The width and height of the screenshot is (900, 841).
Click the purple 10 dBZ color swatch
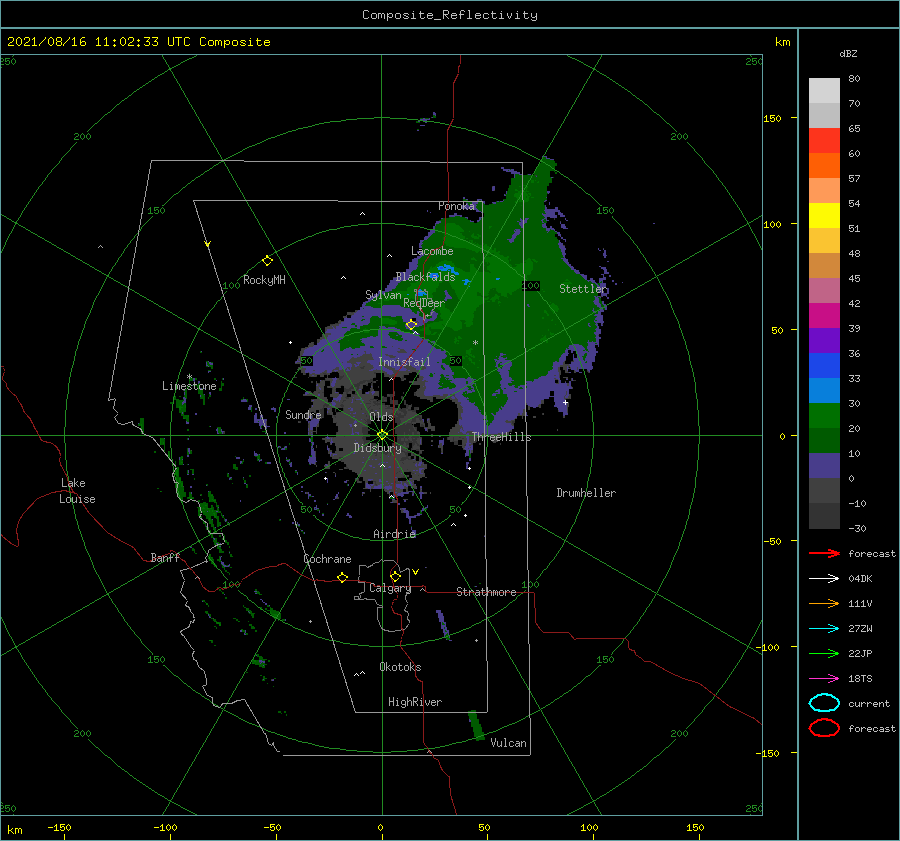[824, 465]
